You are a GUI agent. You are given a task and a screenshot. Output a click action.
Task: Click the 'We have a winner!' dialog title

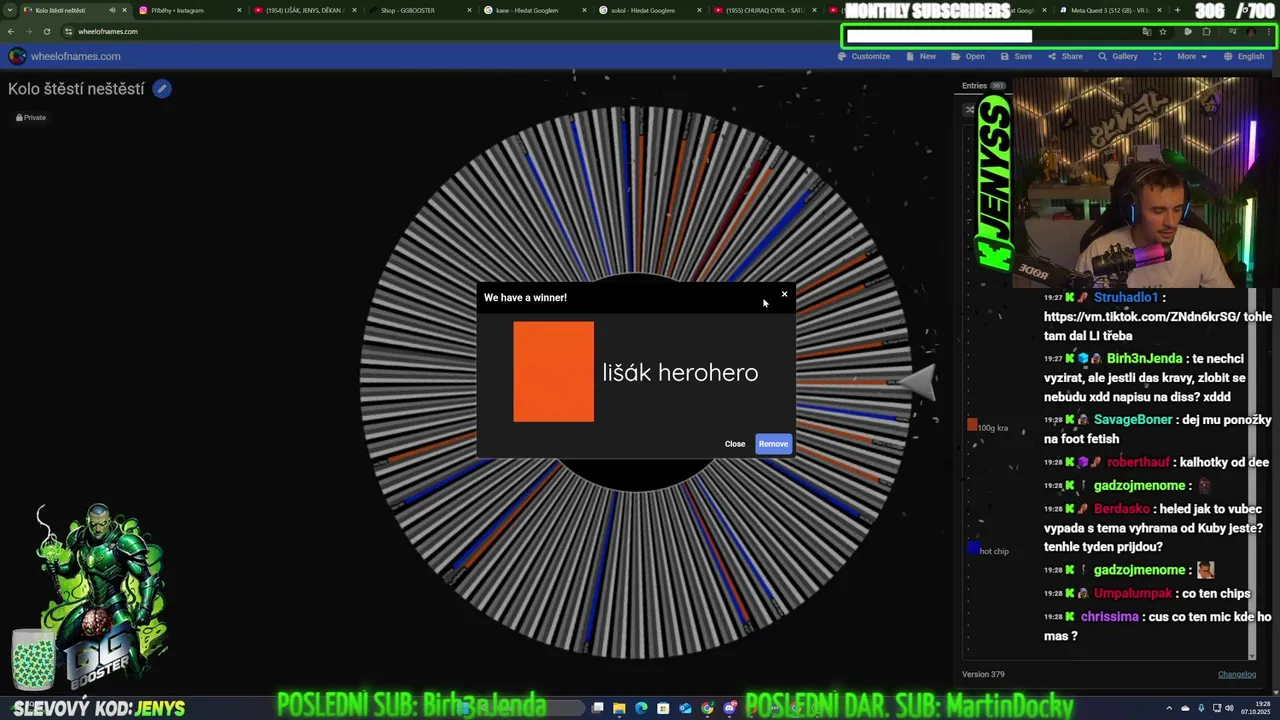(x=525, y=298)
